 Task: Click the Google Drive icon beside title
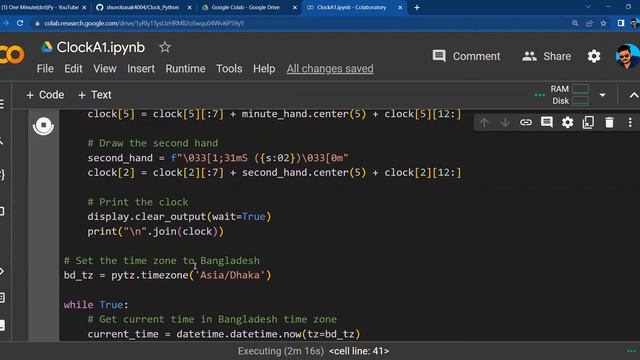(47, 47)
